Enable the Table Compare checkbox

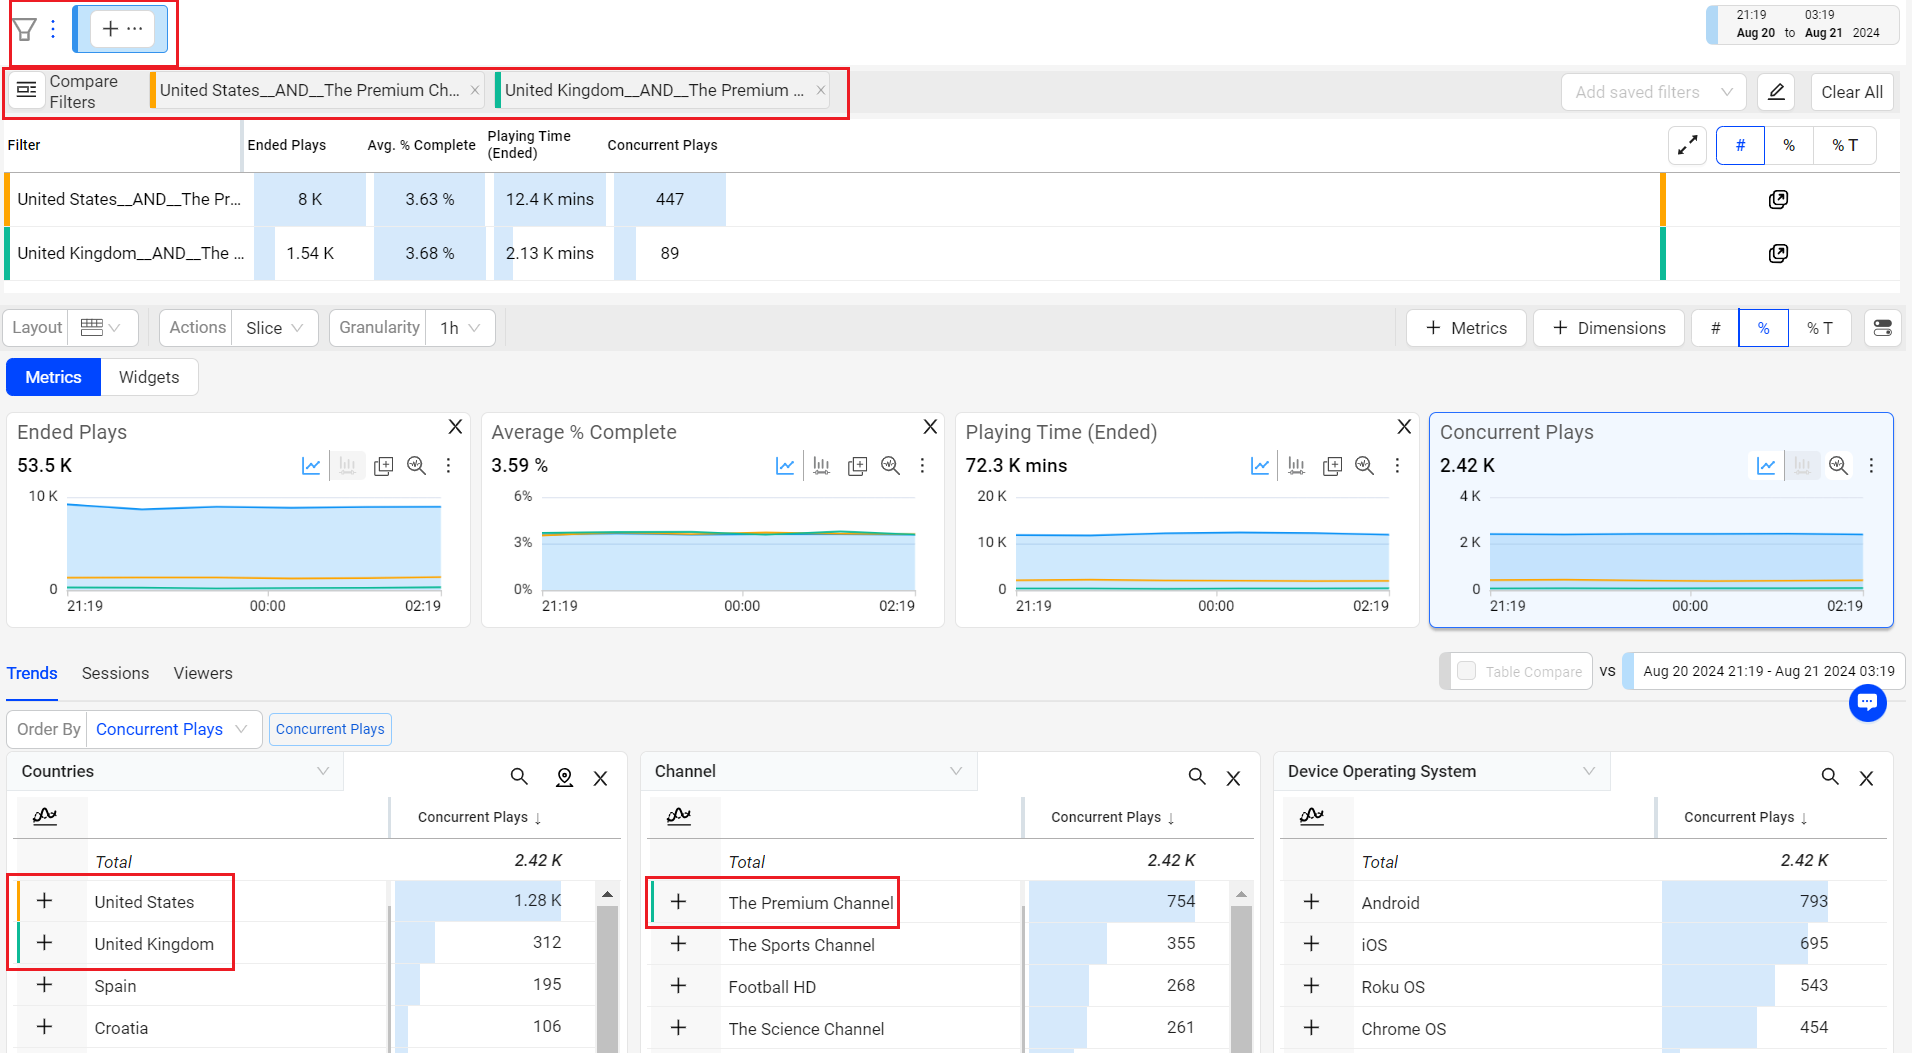[x=1466, y=671]
